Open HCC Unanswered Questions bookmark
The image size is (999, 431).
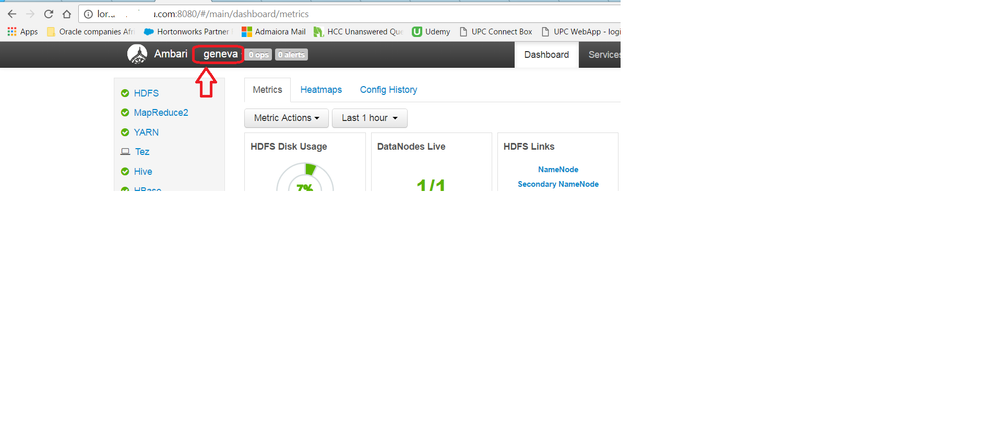pos(358,31)
